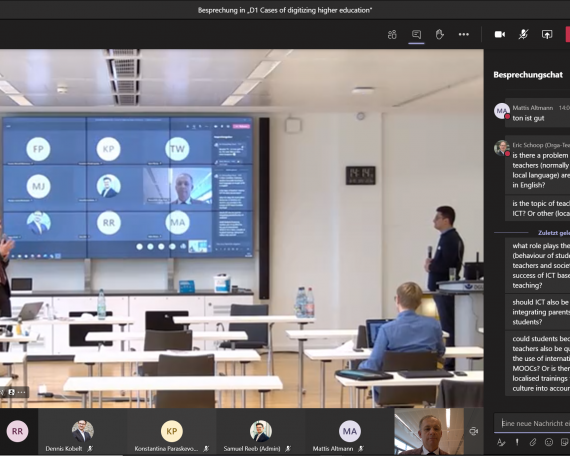Click muted mic icon beside Konstantina Paraskevo
The width and height of the screenshot is (570, 456).
[x=206, y=449]
